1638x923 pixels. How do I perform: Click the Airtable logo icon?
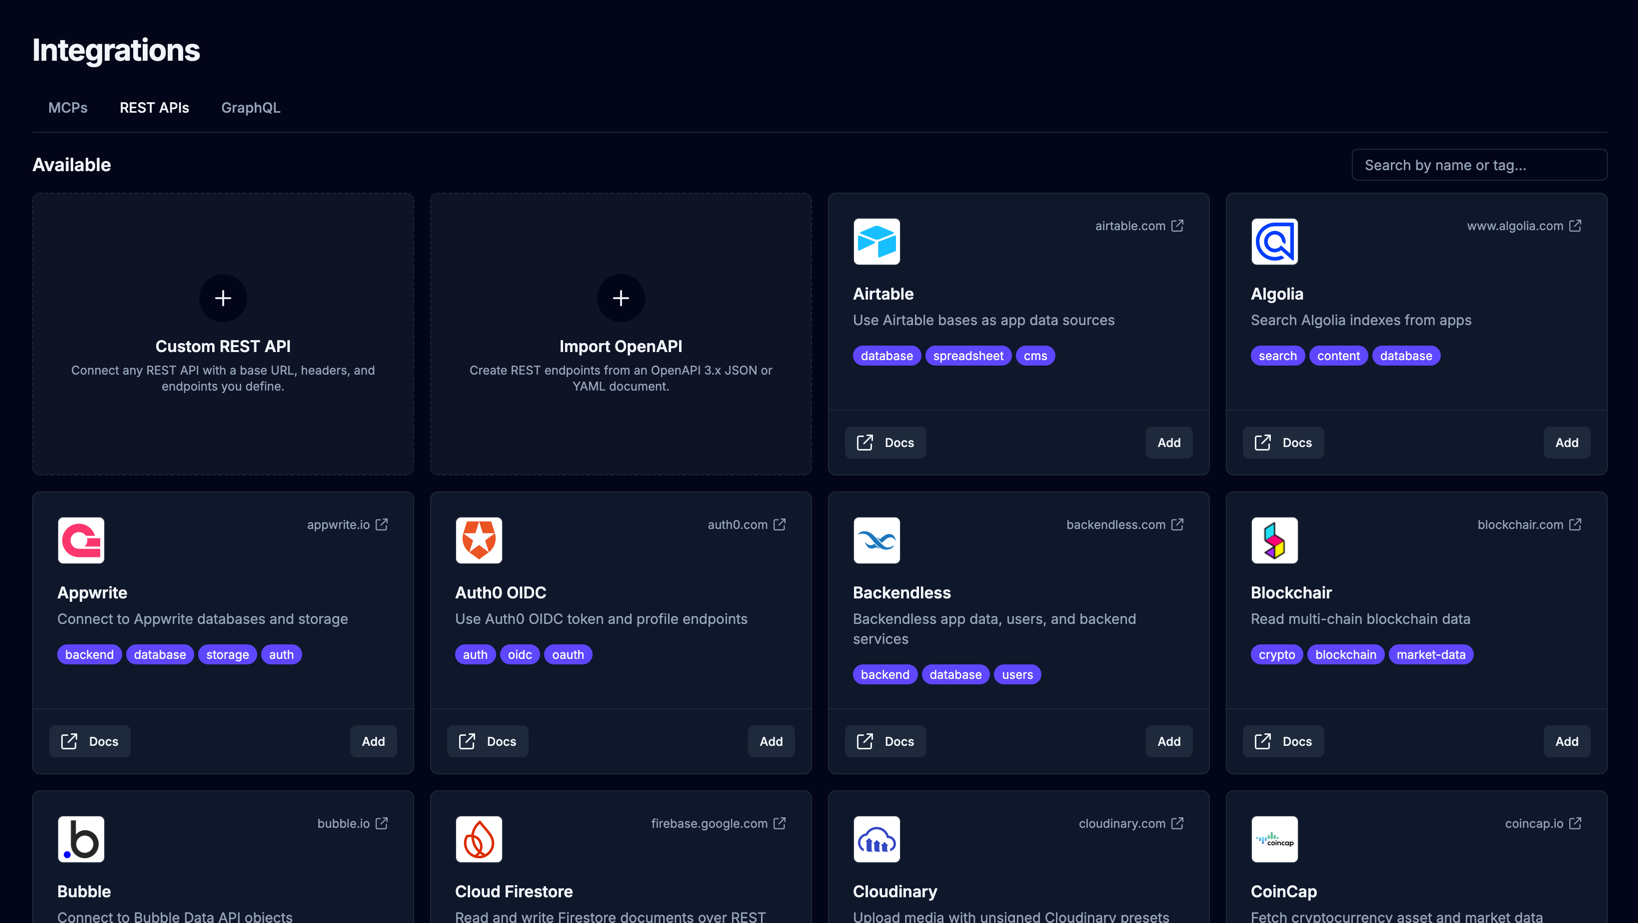(x=877, y=242)
